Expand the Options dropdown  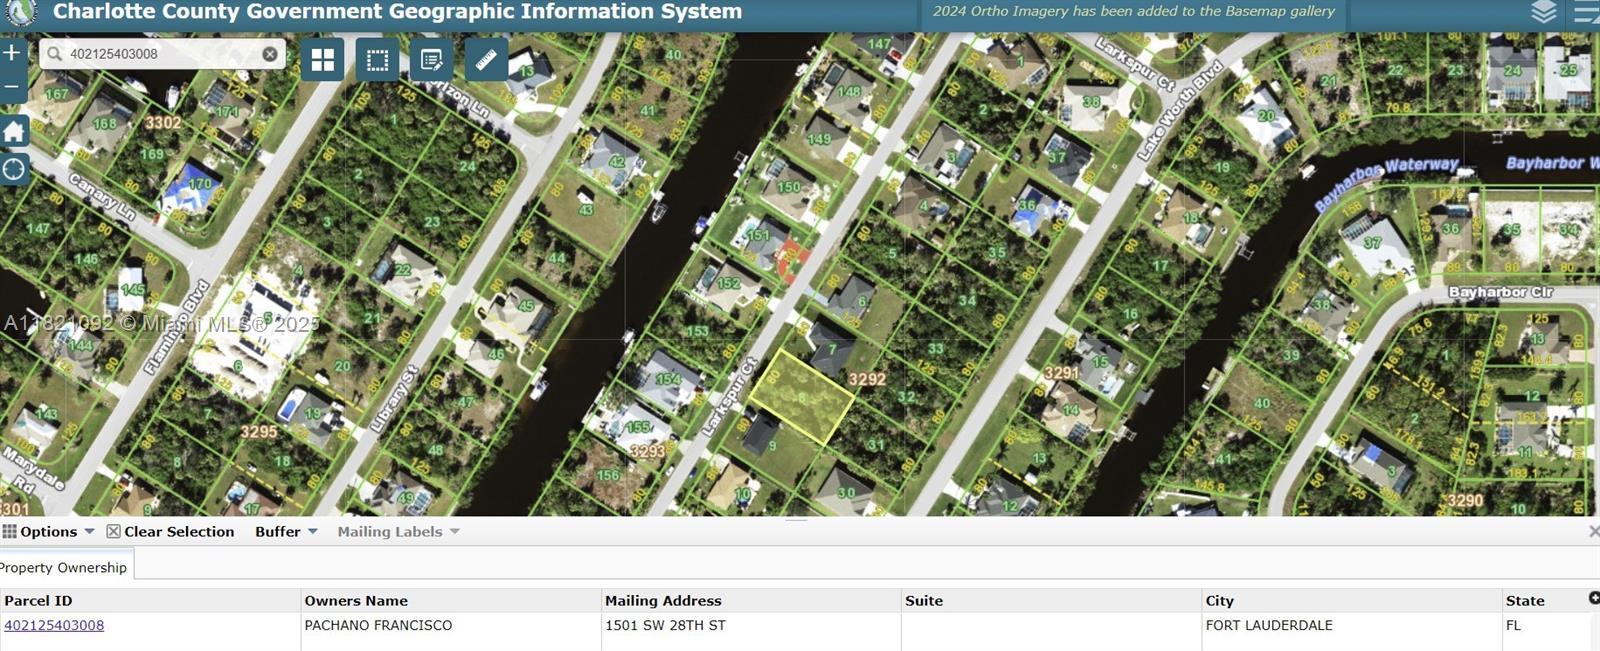click(49, 532)
